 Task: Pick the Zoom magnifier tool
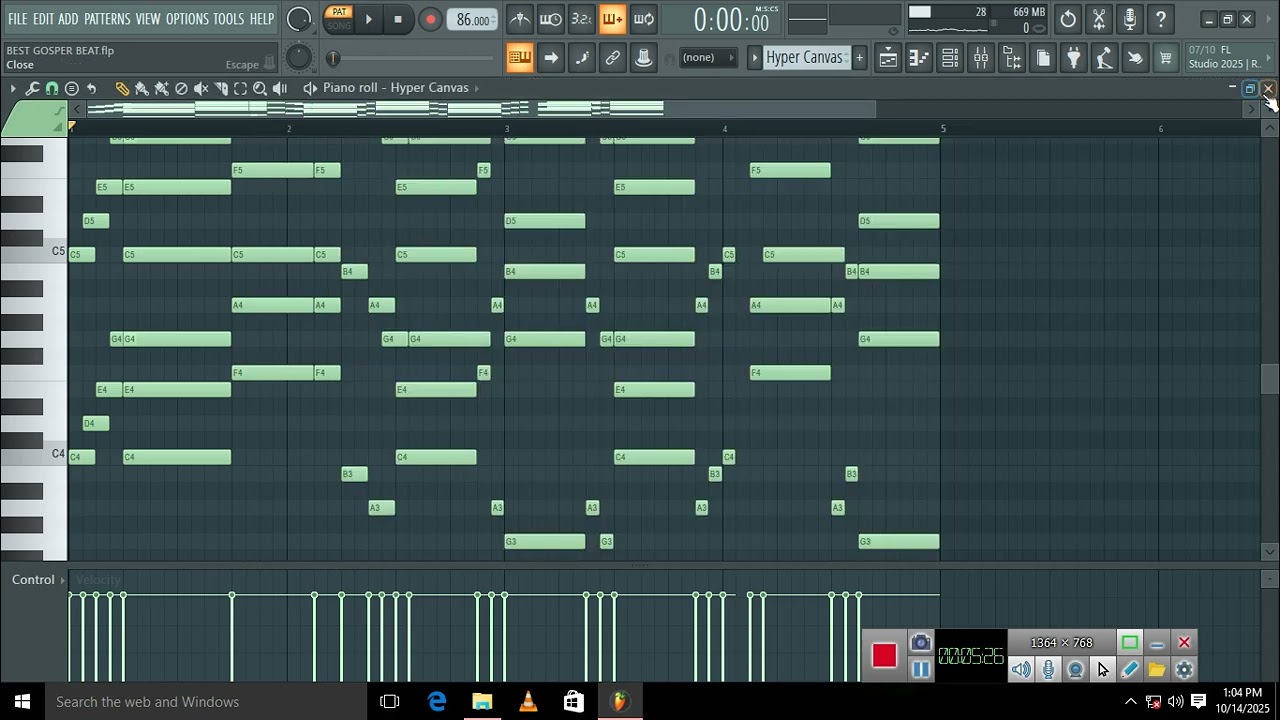tap(260, 88)
